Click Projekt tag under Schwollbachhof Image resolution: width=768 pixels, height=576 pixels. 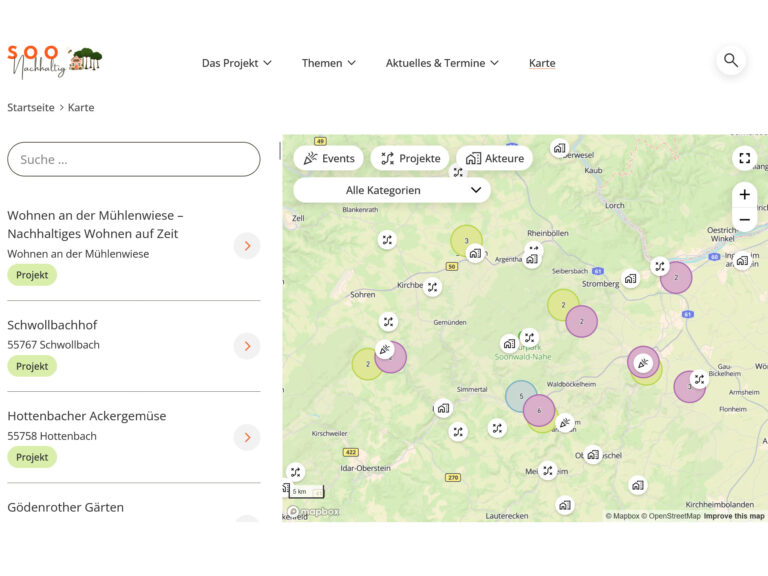tap(32, 366)
